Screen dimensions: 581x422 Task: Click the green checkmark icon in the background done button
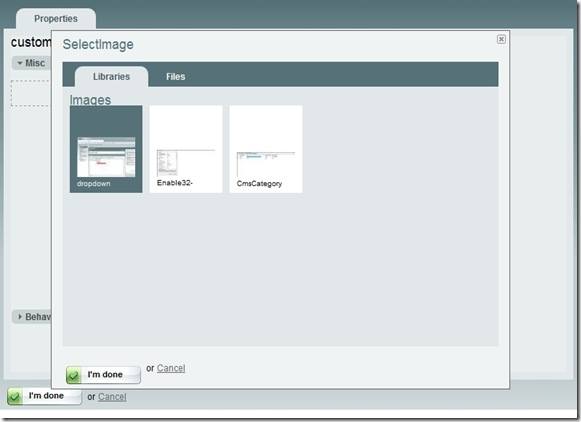(15, 396)
